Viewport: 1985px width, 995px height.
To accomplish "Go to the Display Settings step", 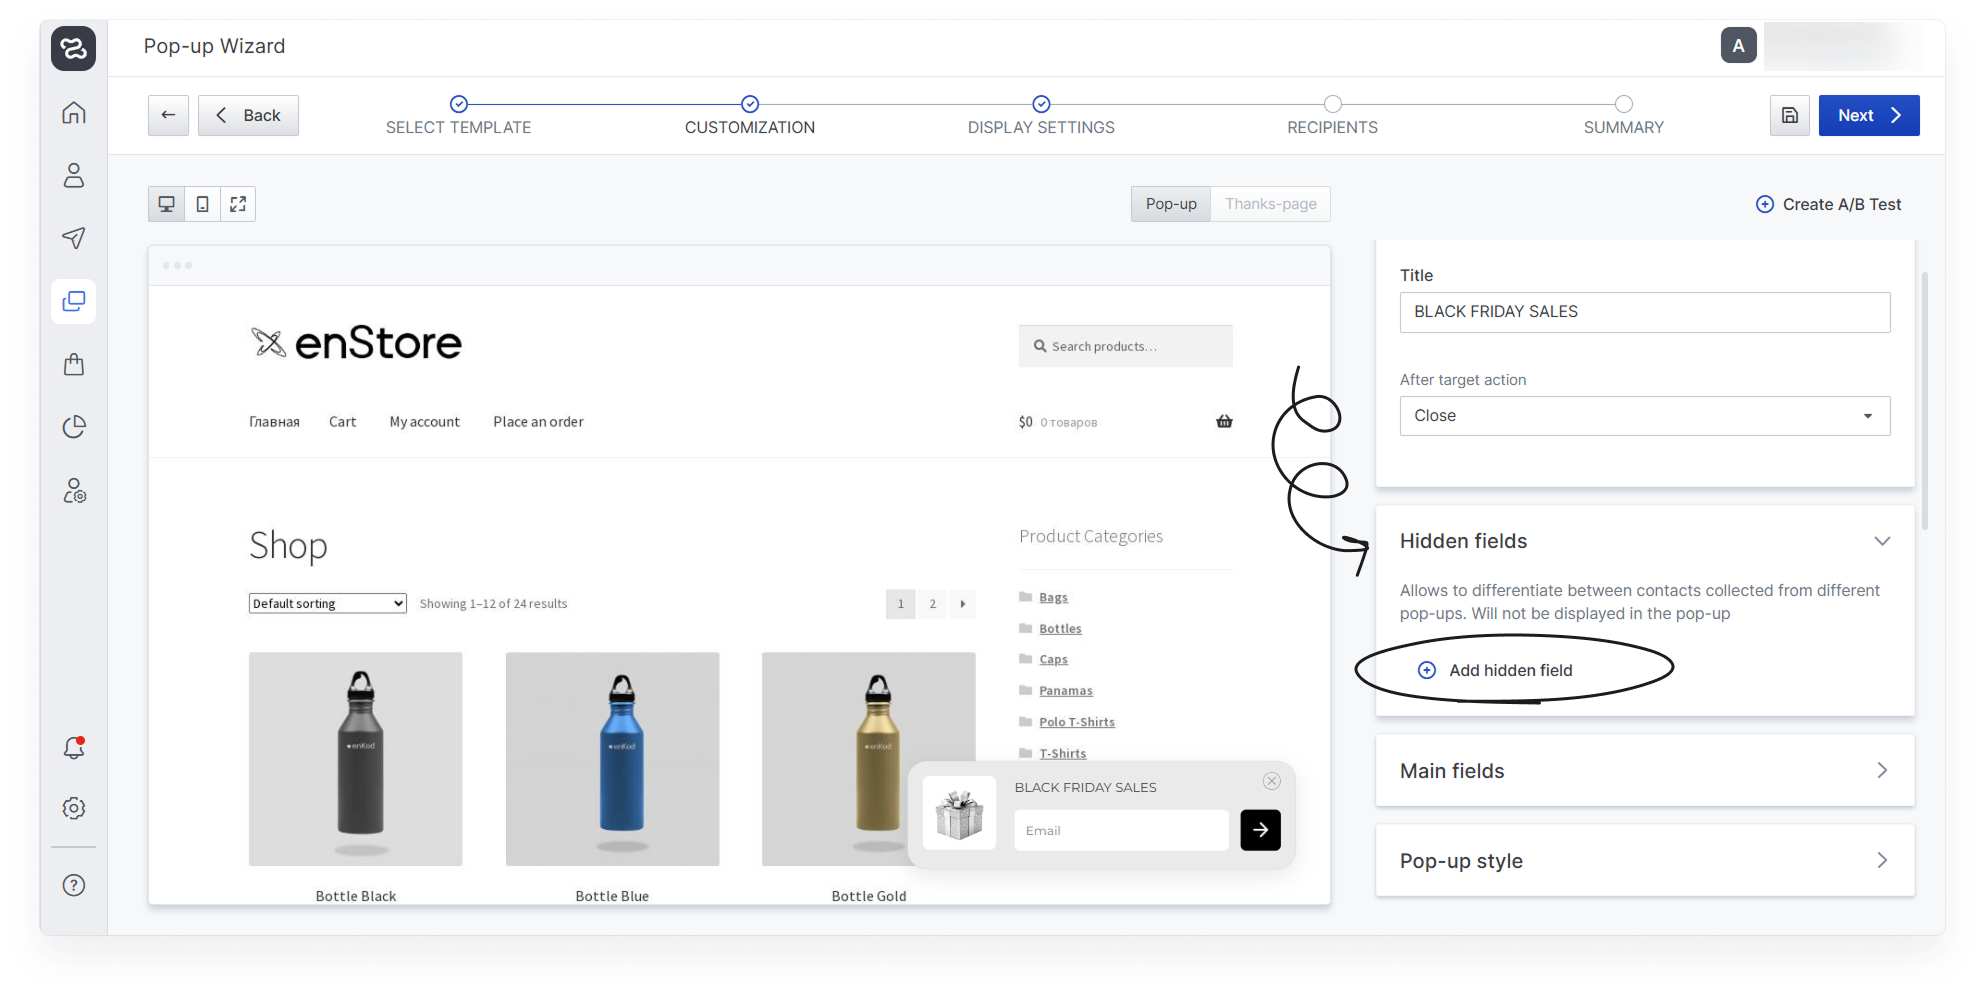I will [x=1041, y=116].
